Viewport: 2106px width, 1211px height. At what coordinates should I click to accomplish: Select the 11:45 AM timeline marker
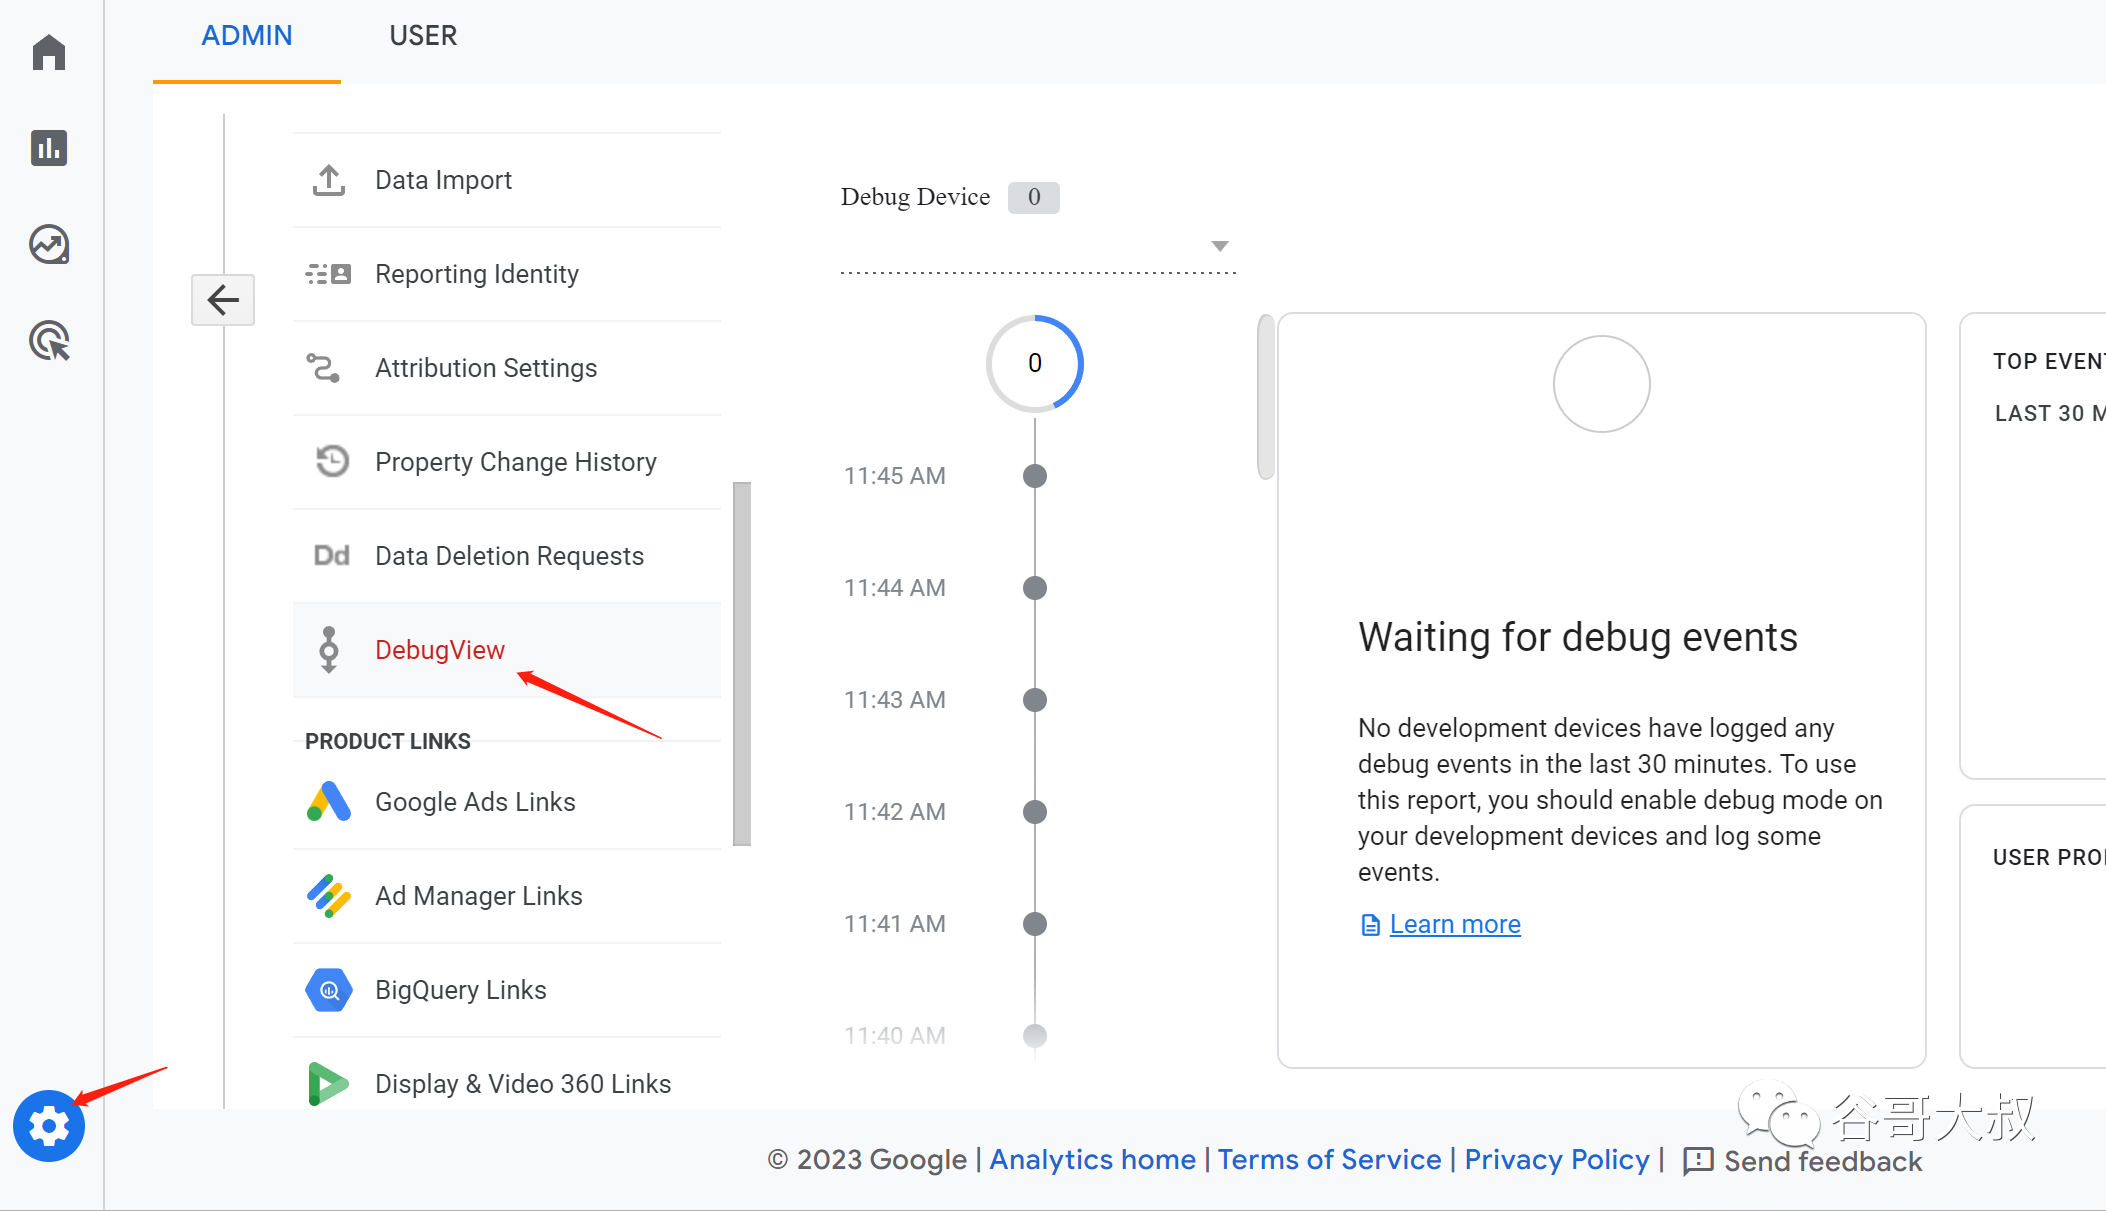tap(1035, 476)
